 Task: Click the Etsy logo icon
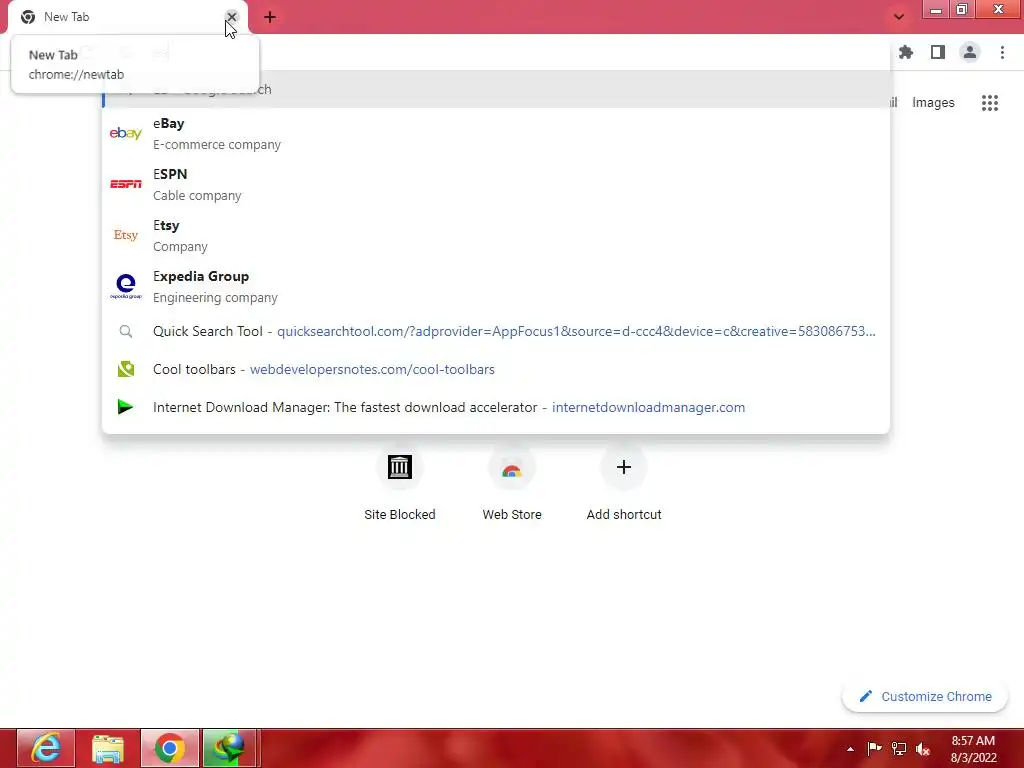(x=125, y=235)
